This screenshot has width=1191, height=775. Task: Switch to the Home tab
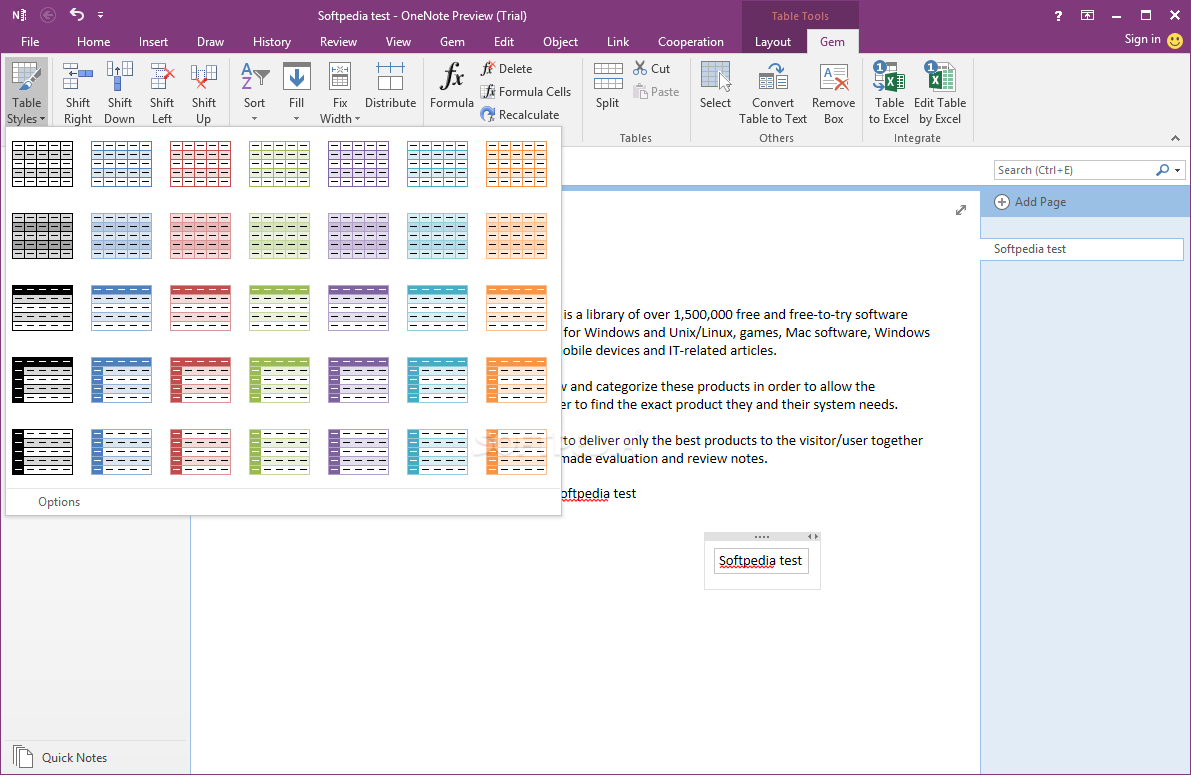pyautogui.click(x=93, y=42)
